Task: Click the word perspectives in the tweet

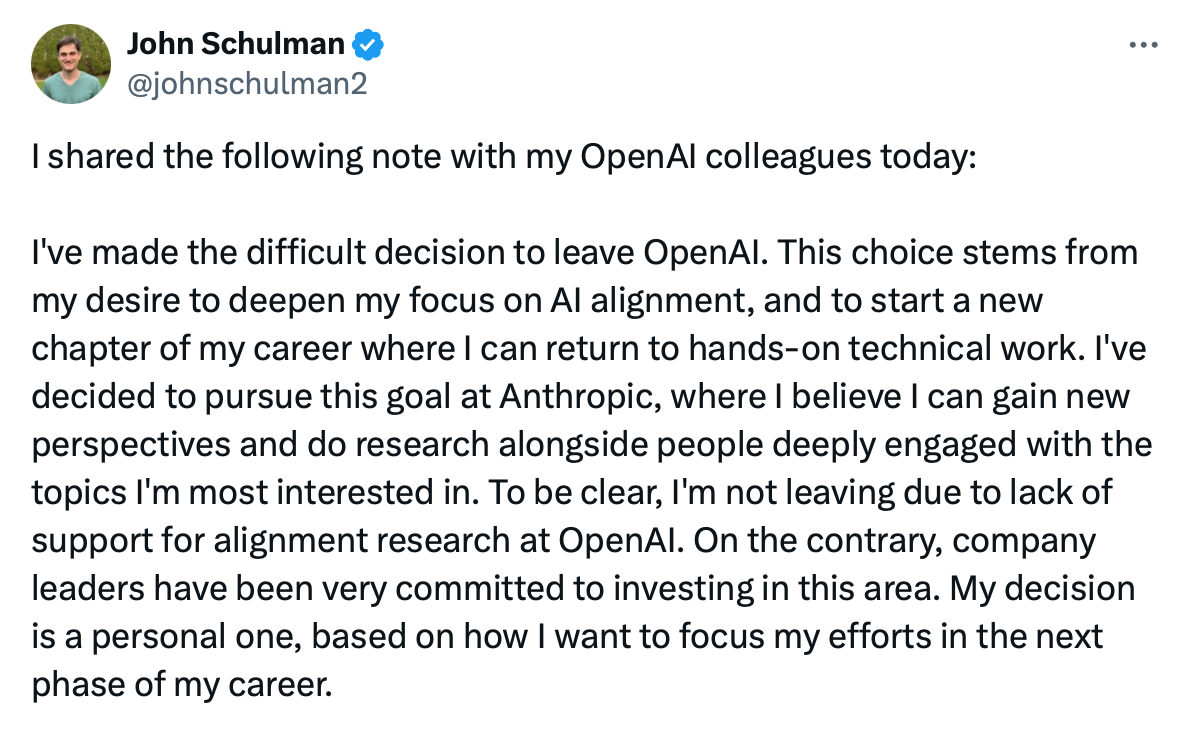Action: coord(130,445)
